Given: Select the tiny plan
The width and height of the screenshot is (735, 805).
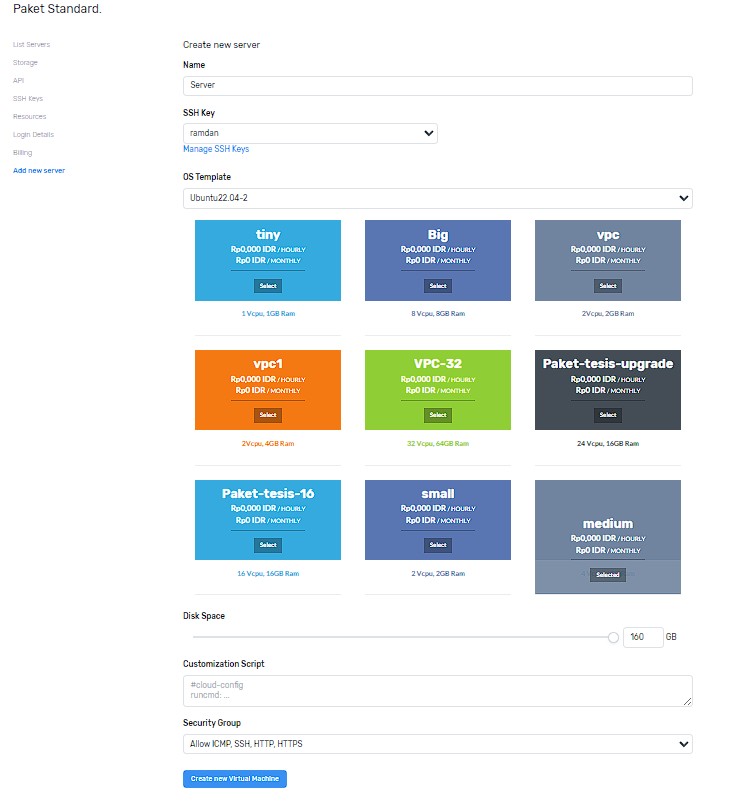Looking at the screenshot, I should click(268, 286).
